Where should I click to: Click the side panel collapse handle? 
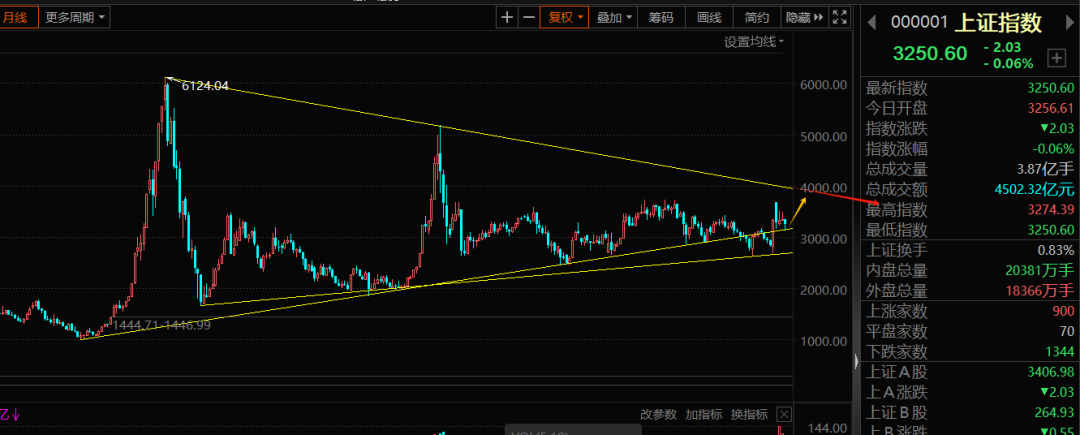pos(857,359)
